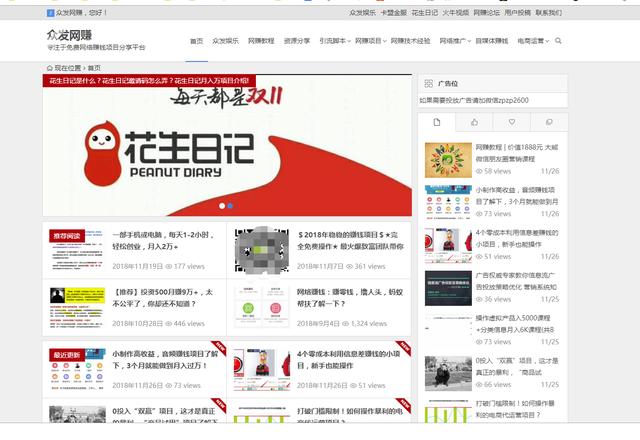
Task: Click 花生日记 link in the top bar
Action: pyautogui.click(x=424, y=13)
